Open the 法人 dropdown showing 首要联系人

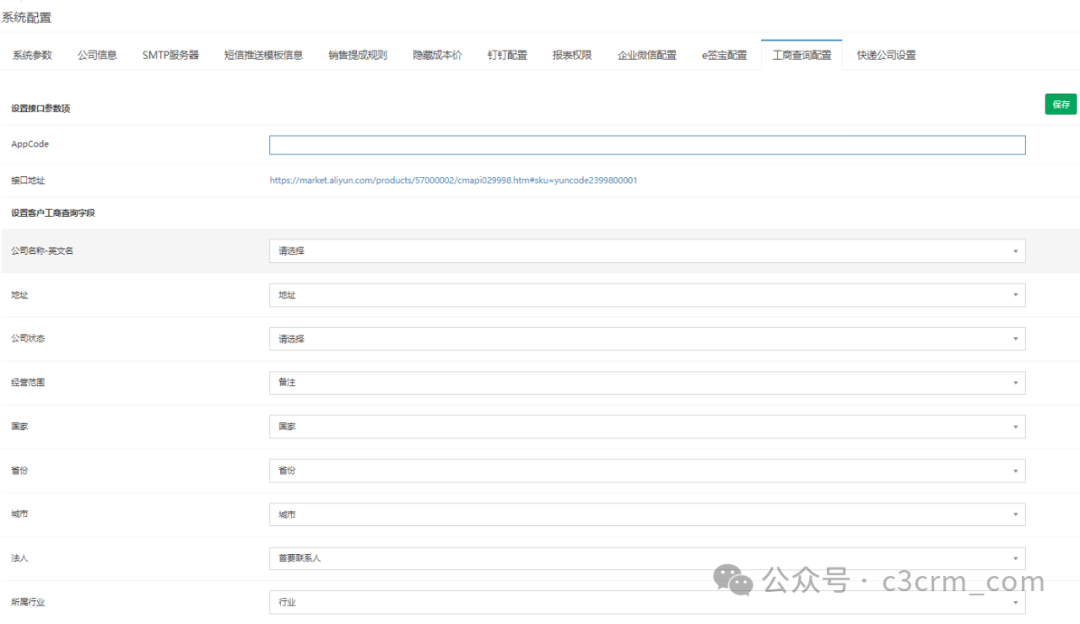click(x=647, y=558)
